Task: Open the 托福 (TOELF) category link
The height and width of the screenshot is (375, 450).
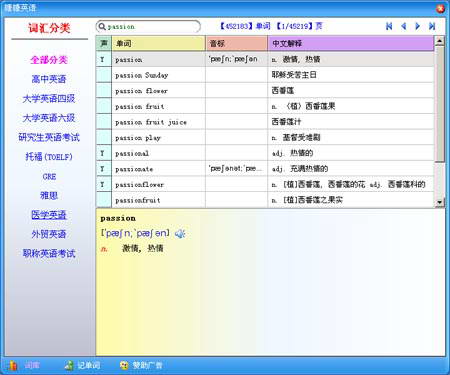Action: pyautogui.click(x=49, y=157)
